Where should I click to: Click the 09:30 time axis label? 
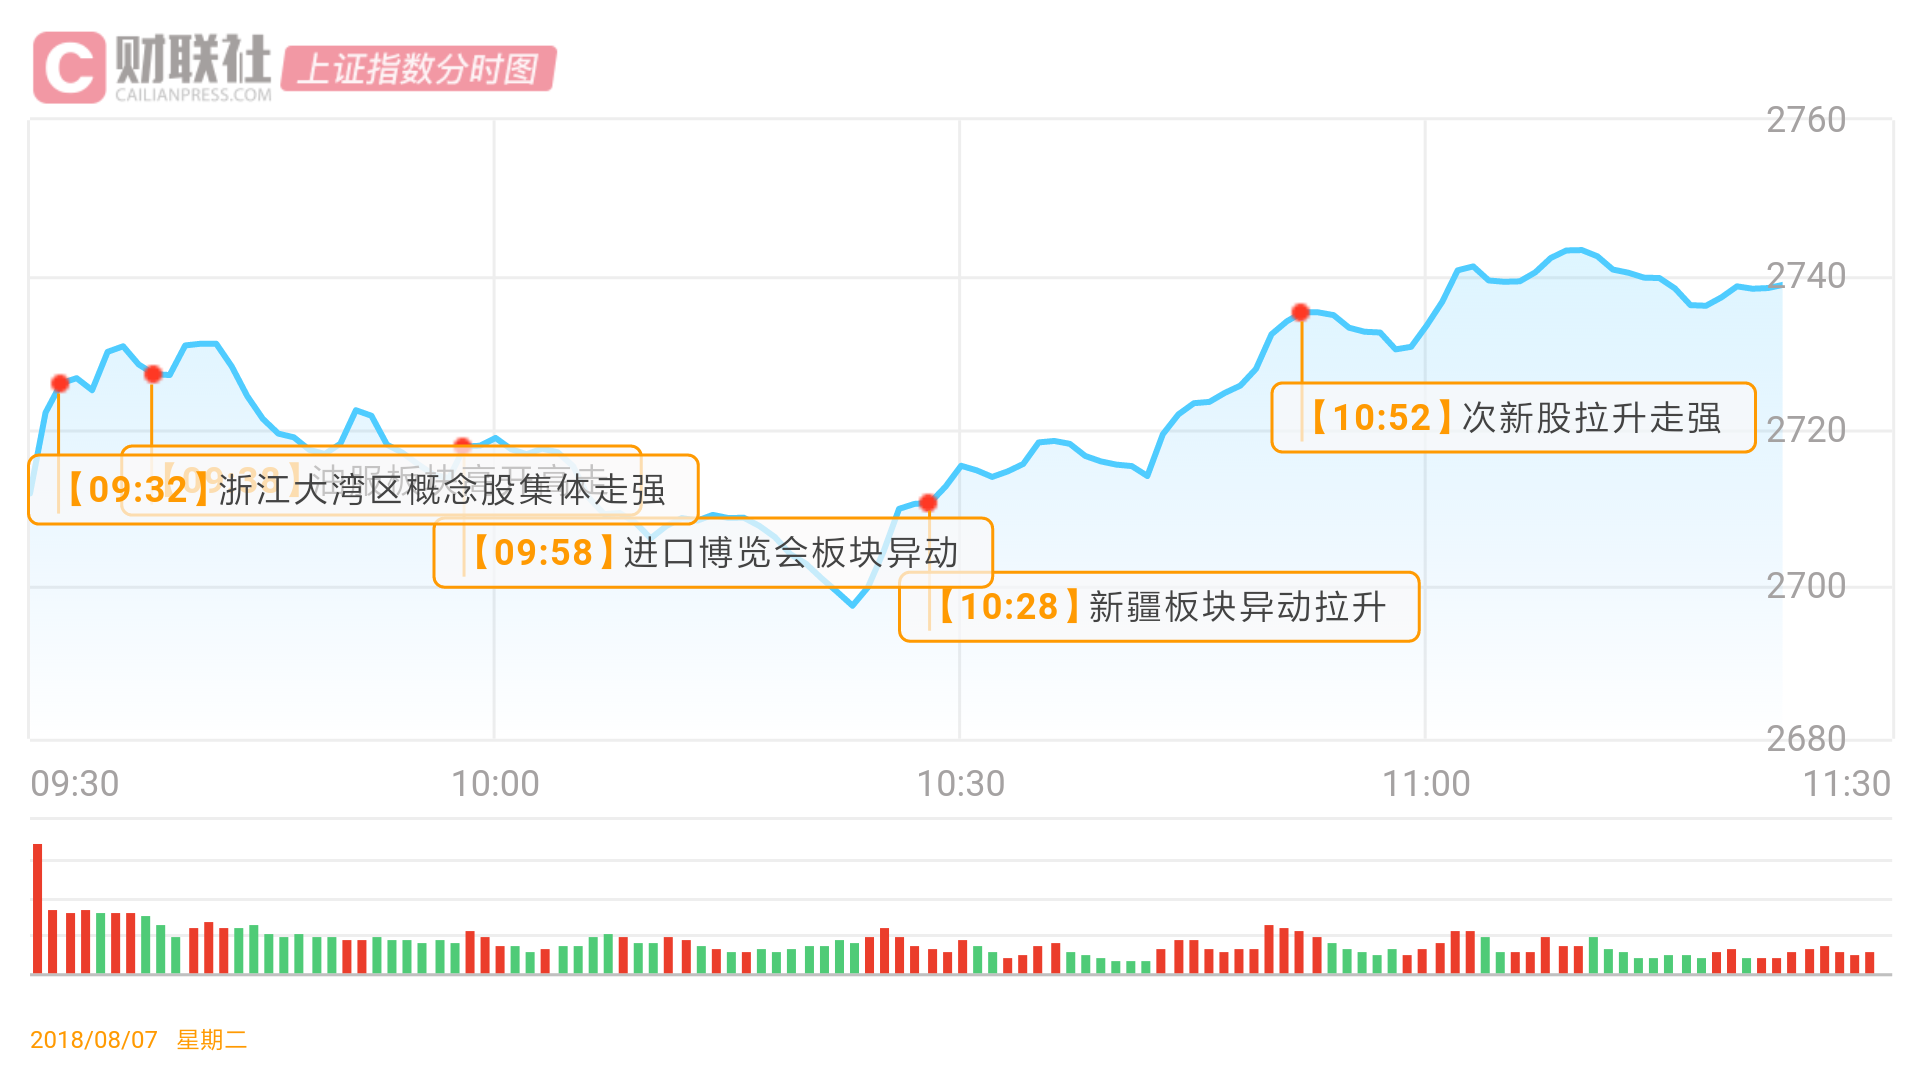tap(75, 784)
